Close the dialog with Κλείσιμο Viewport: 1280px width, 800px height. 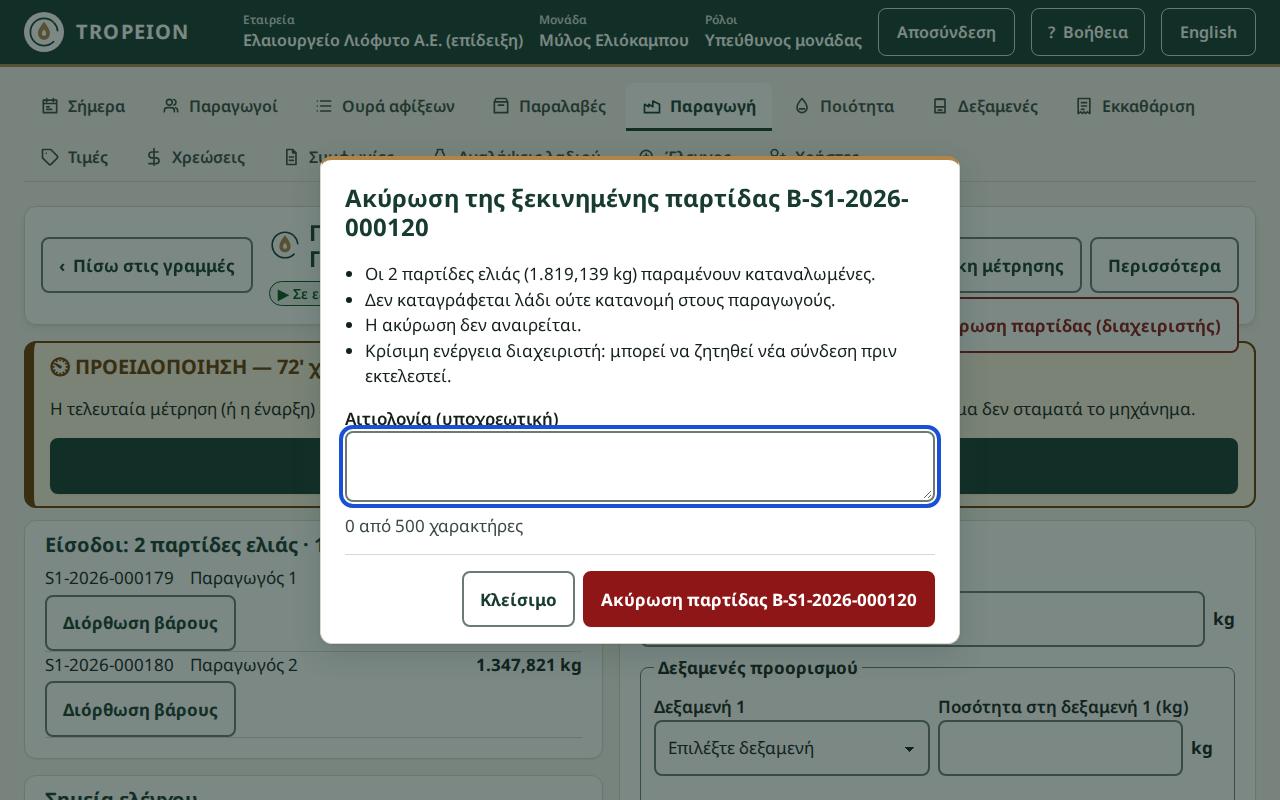coord(518,599)
